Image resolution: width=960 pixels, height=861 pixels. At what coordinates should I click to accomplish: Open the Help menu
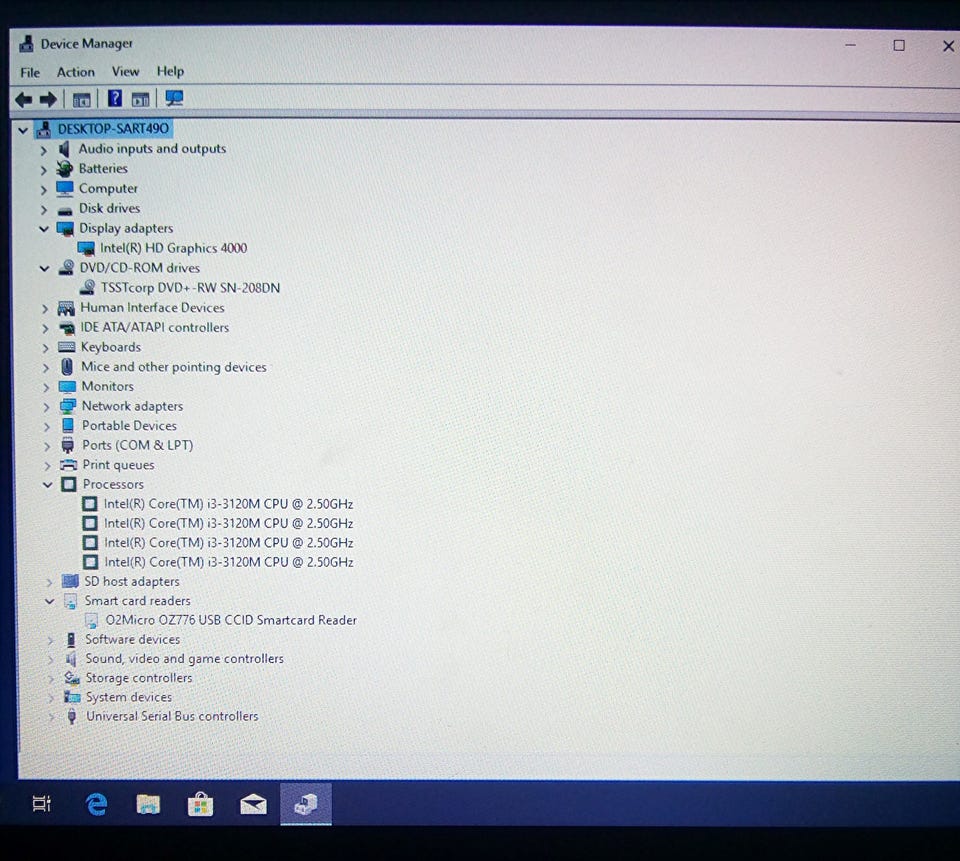click(x=170, y=71)
